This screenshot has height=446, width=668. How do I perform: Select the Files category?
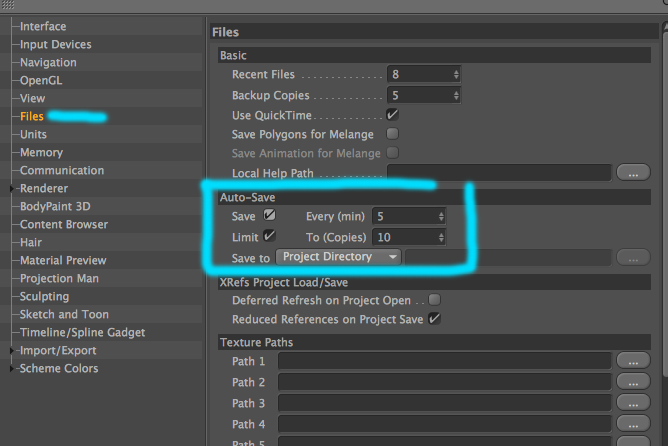coord(32,116)
